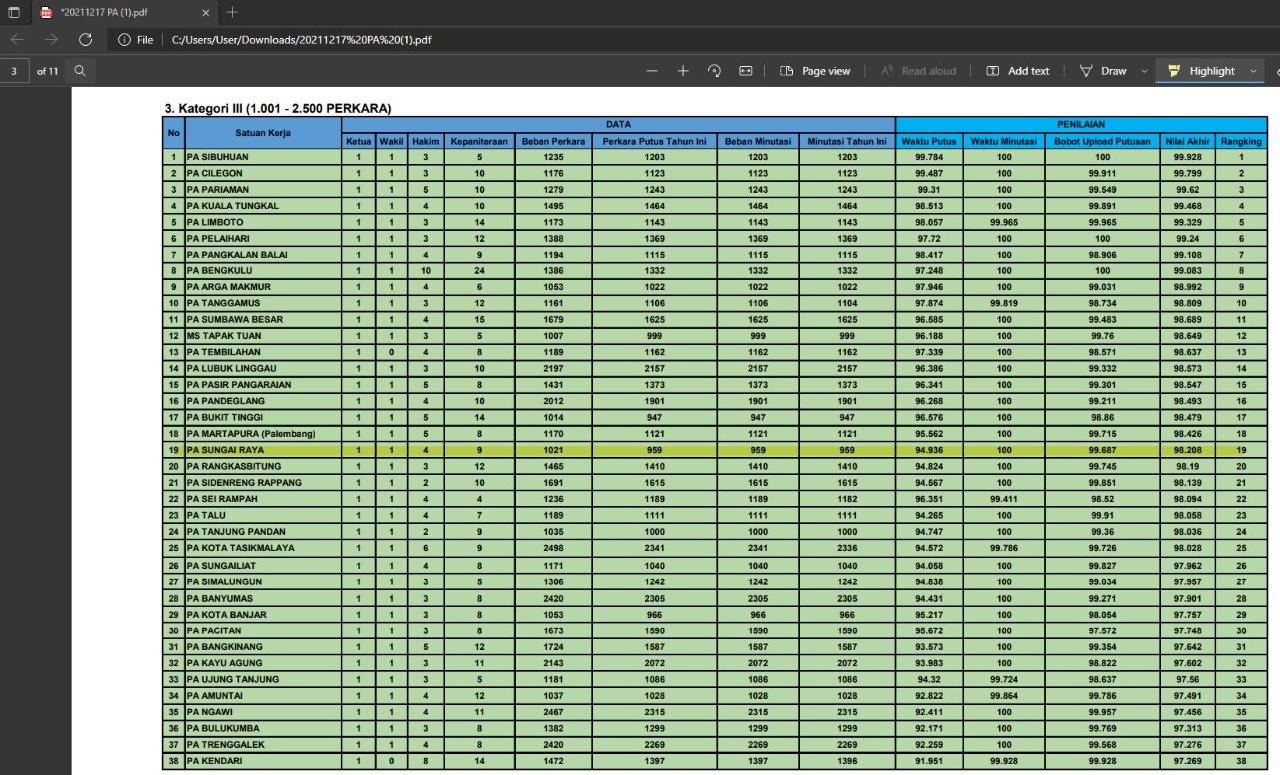Toggle the Draw tool
The height and width of the screenshot is (775, 1280).
[1103, 71]
